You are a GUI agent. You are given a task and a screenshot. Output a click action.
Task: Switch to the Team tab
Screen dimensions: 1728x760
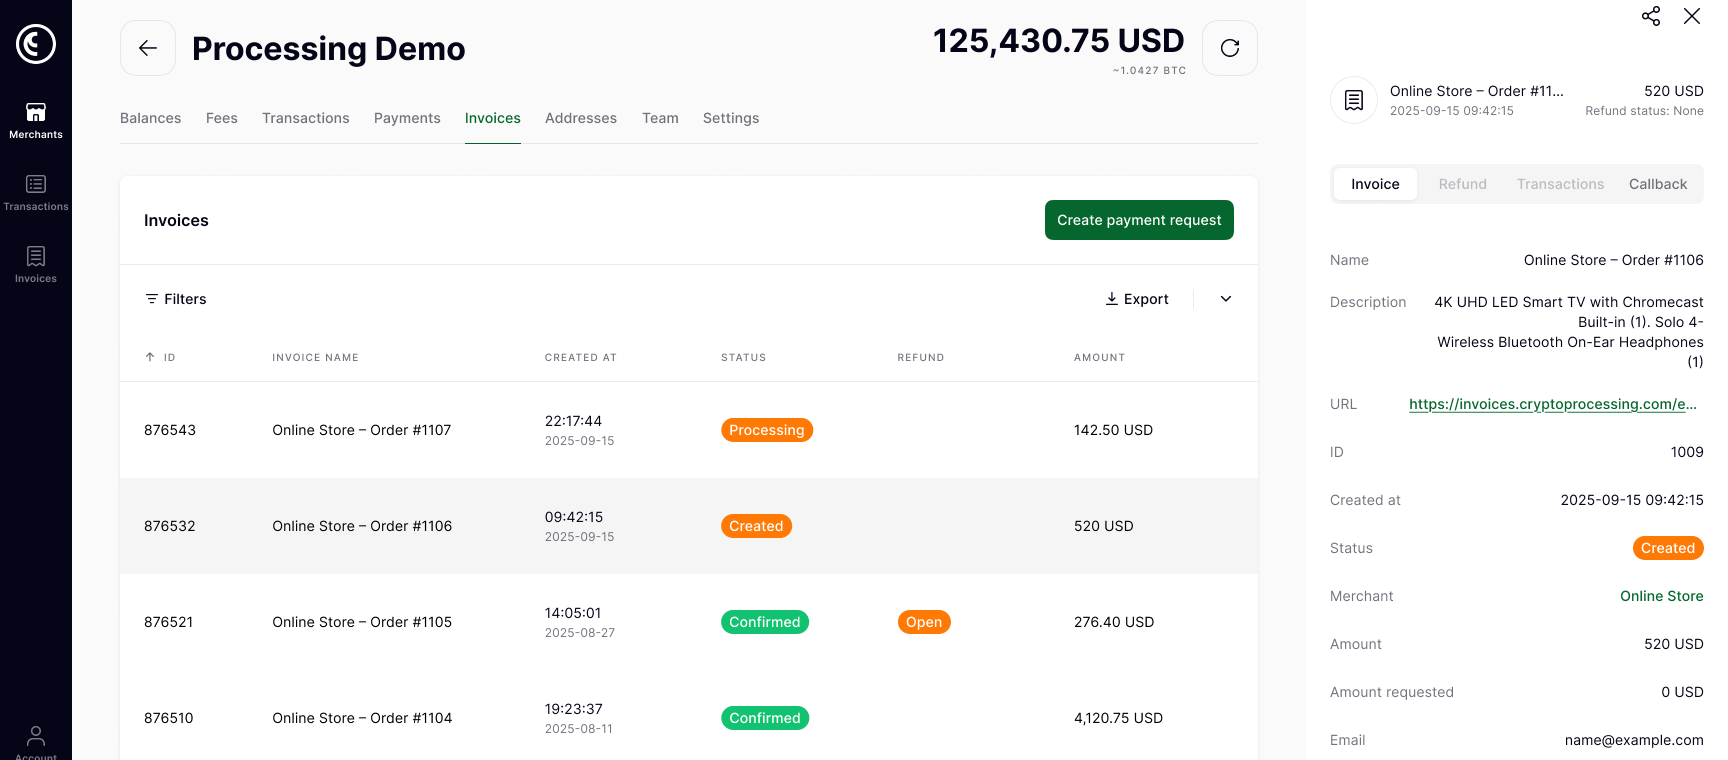pos(660,118)
